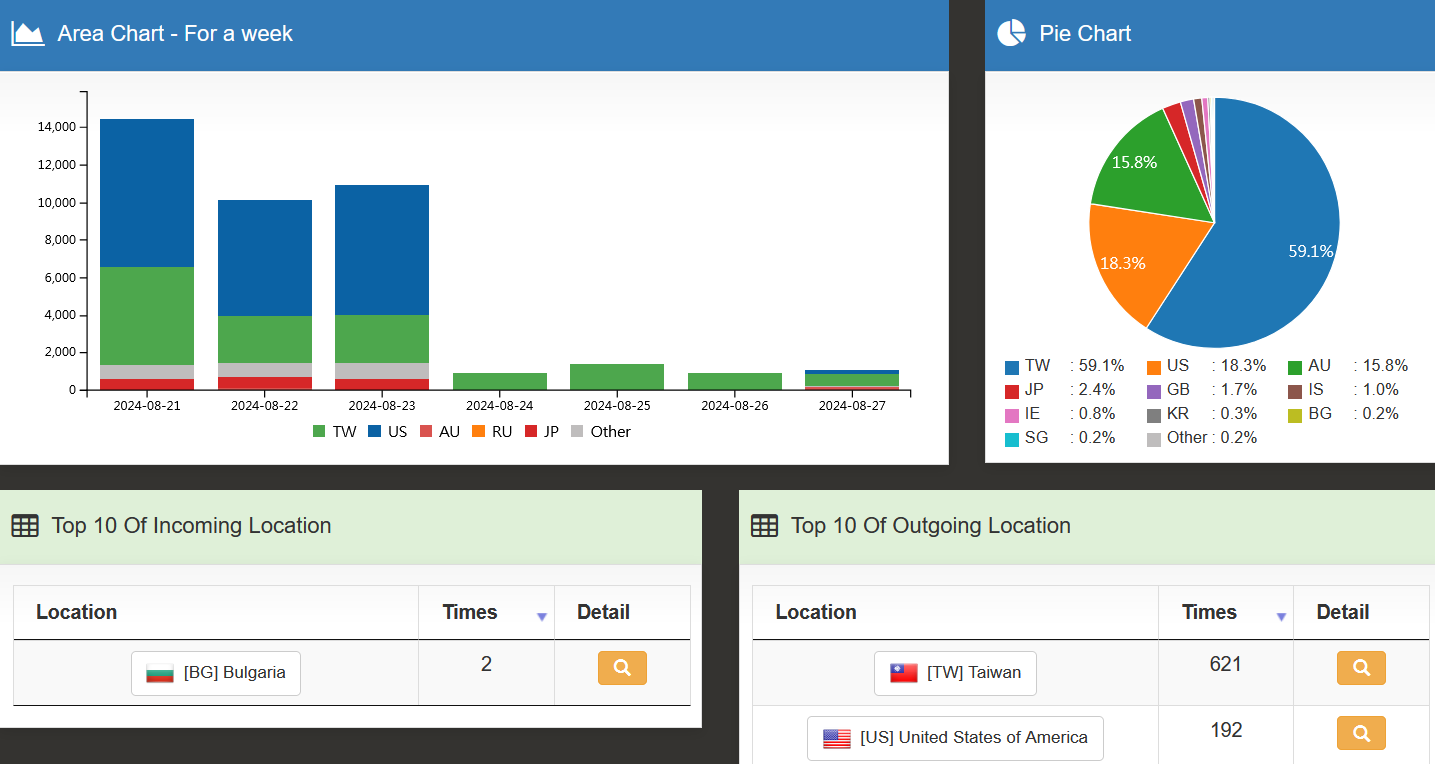The image size is (1435, 764).
Task: Sort incoming table by Times arrow
Action: coord(542,617)
